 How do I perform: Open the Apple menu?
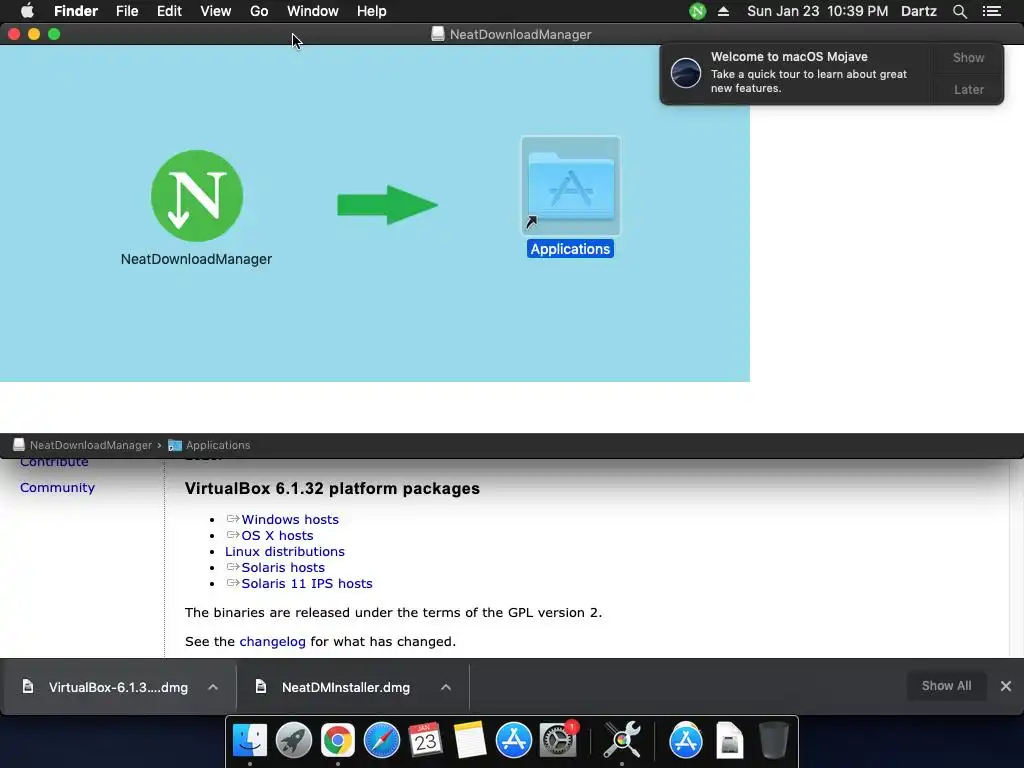27,11
